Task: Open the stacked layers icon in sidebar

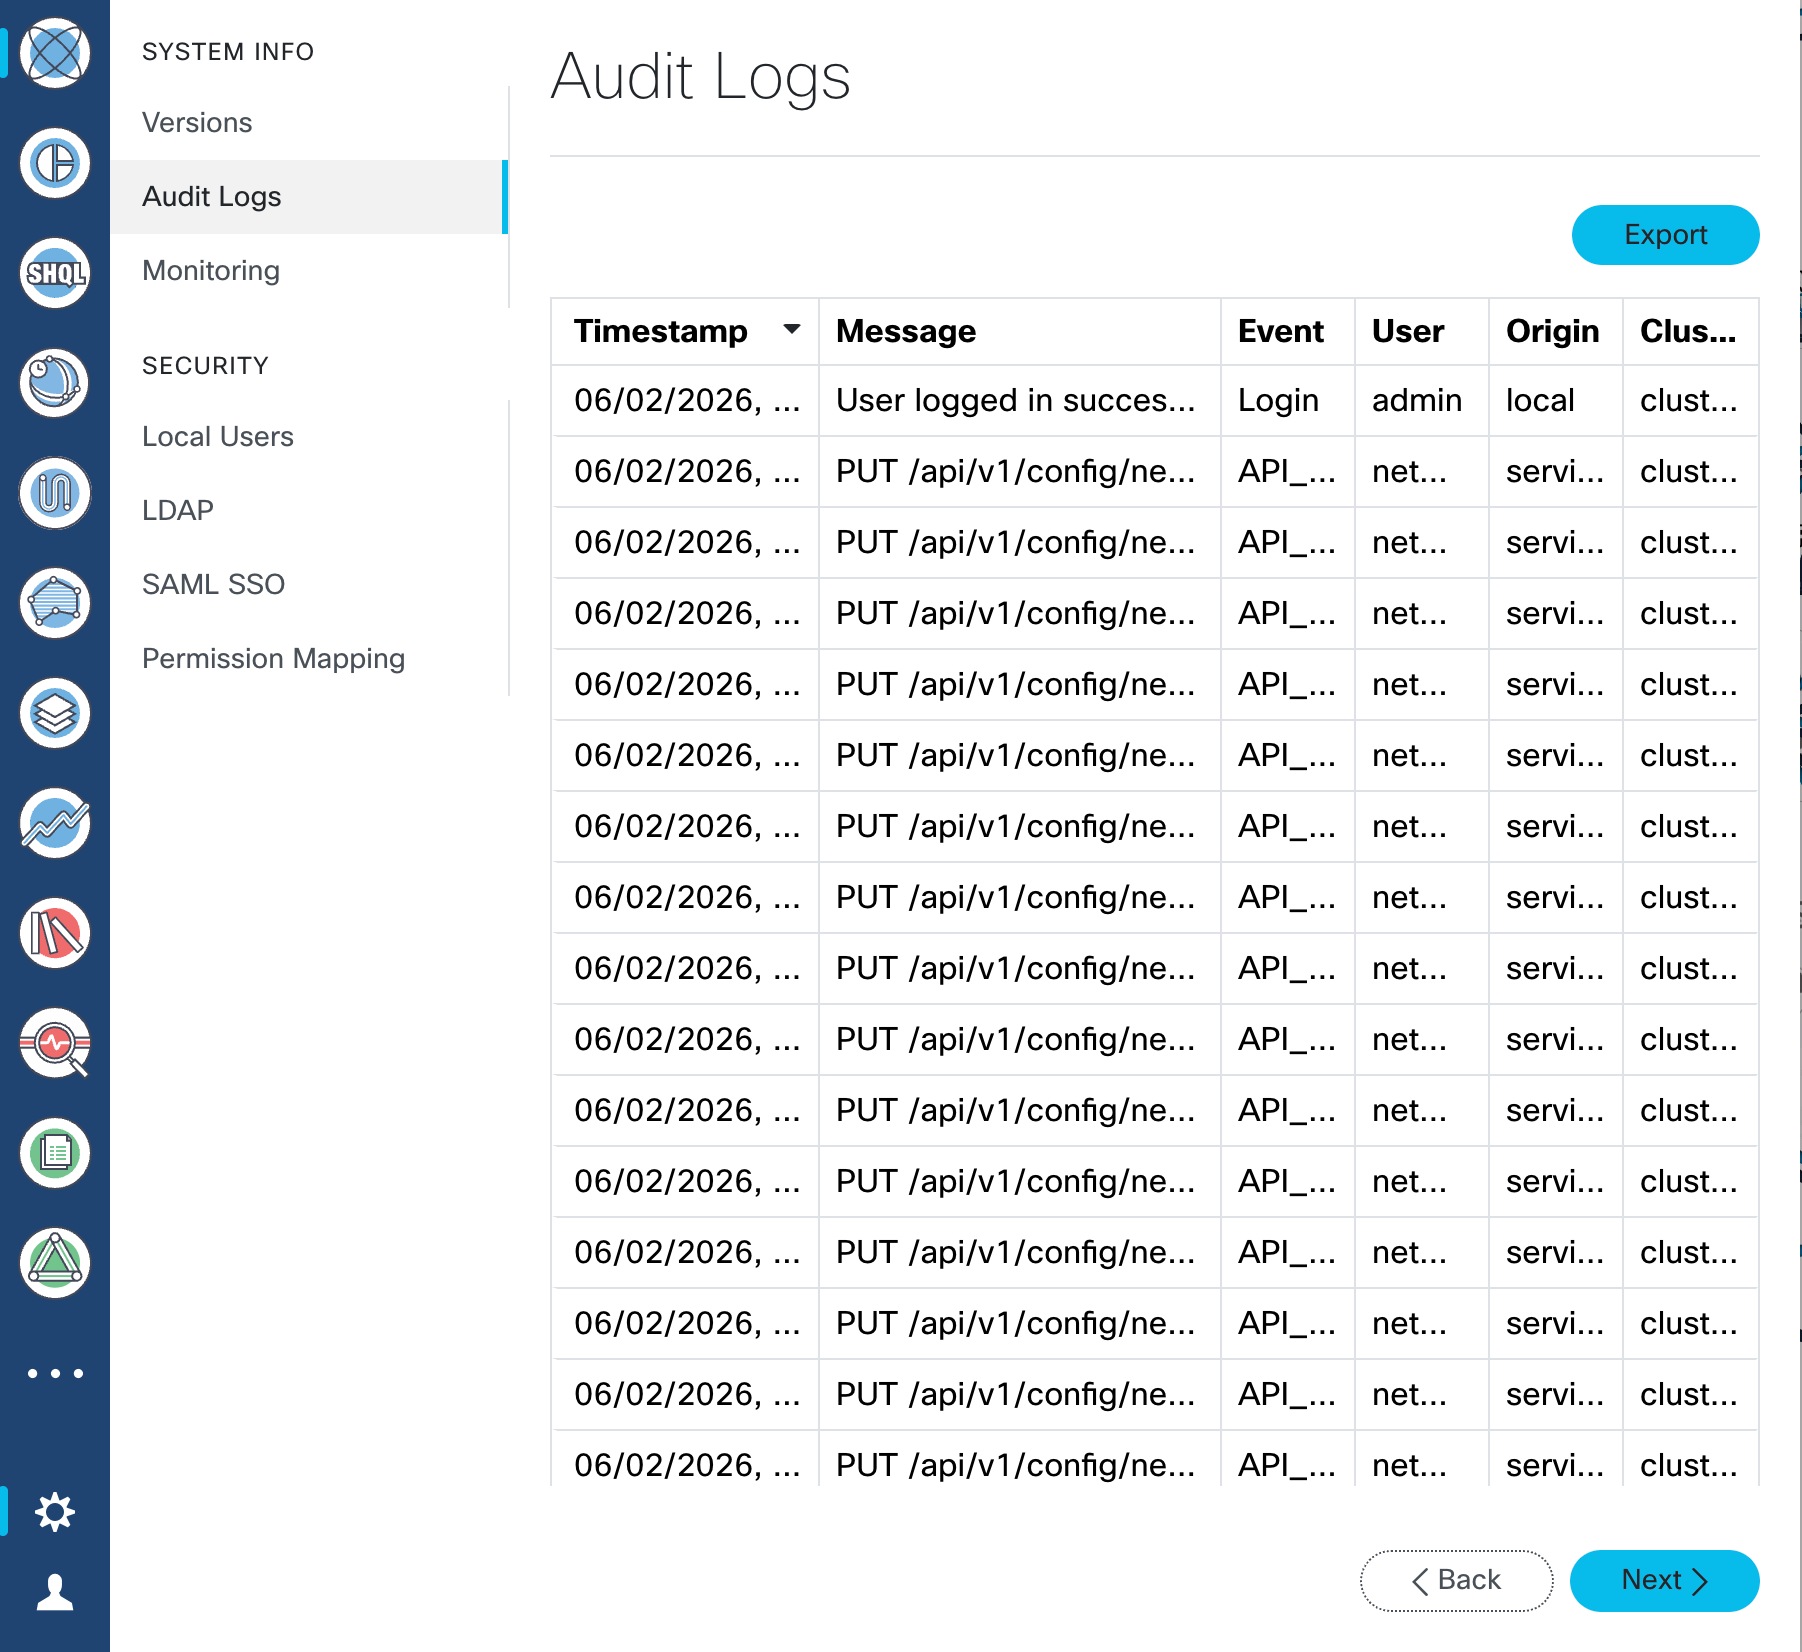Action: point(55,713)
